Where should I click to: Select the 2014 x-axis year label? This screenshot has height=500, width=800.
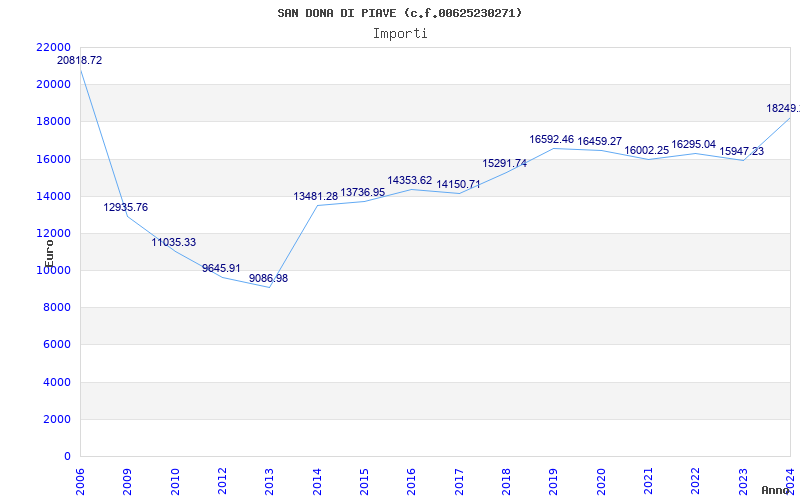[x=317, y=481]
